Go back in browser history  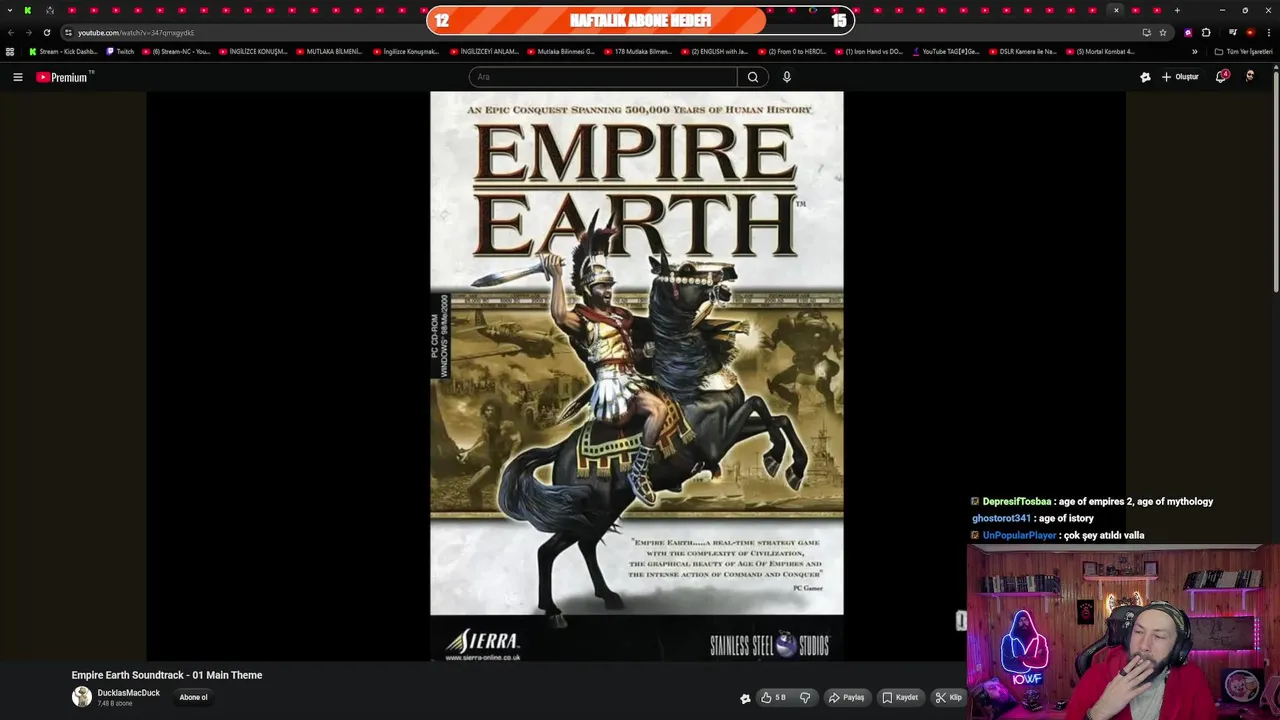pyautogui.click(x=11, y=32)
